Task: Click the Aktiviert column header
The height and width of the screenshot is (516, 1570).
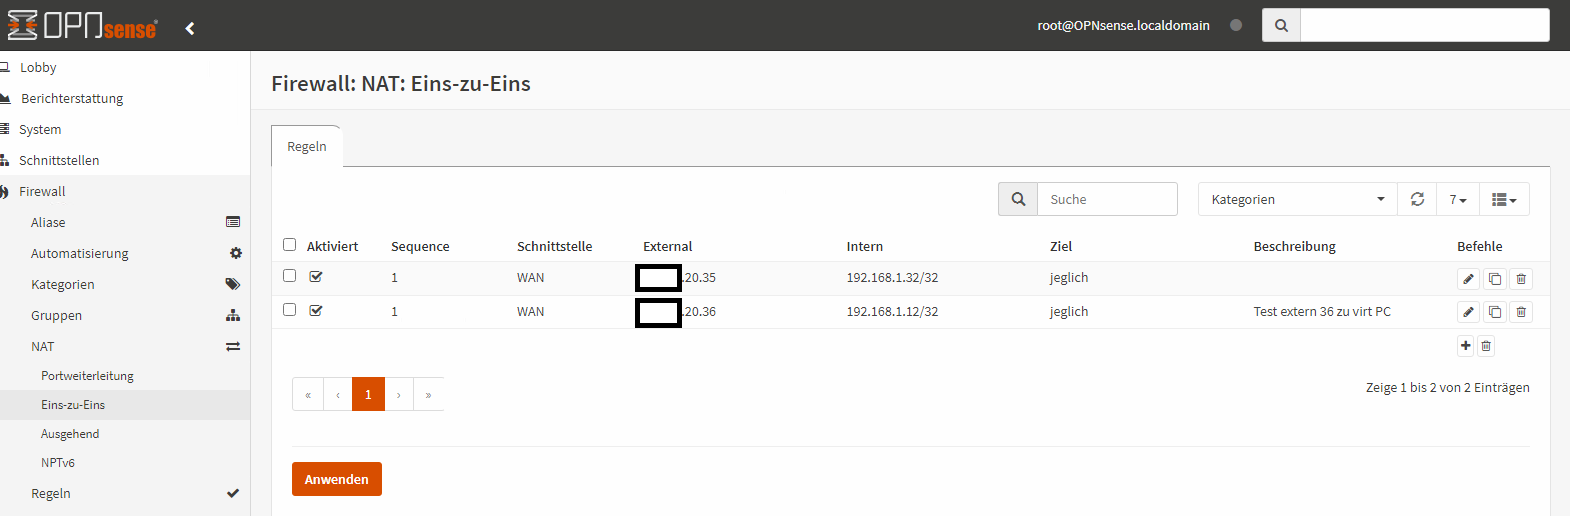Action: tap(332, 246)
